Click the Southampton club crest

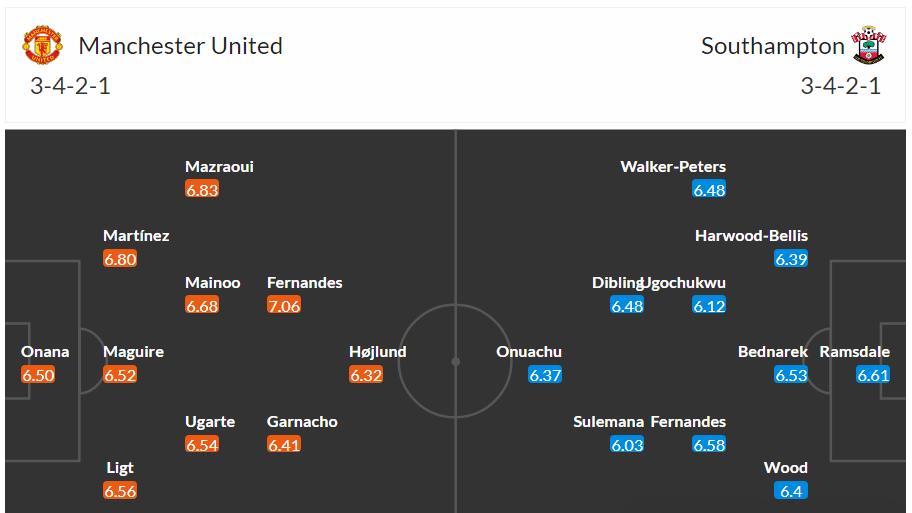868,45
